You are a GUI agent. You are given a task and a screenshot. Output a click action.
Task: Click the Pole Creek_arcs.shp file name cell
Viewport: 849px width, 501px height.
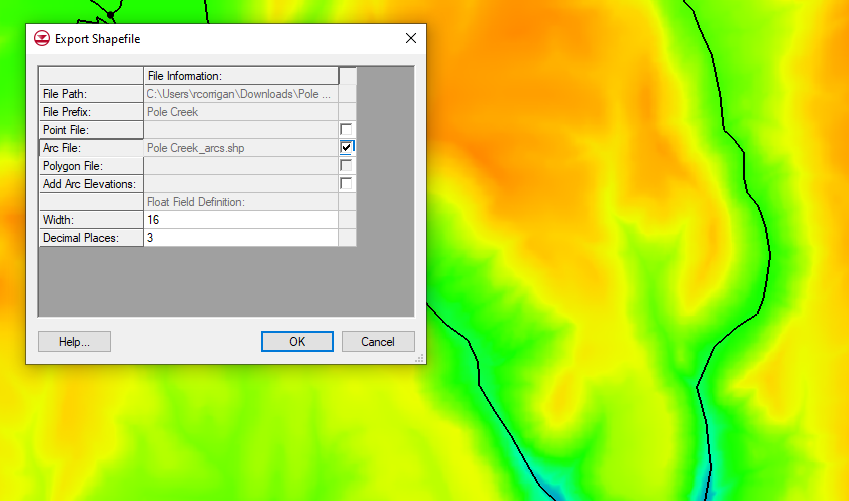click(x=241, y=148)
